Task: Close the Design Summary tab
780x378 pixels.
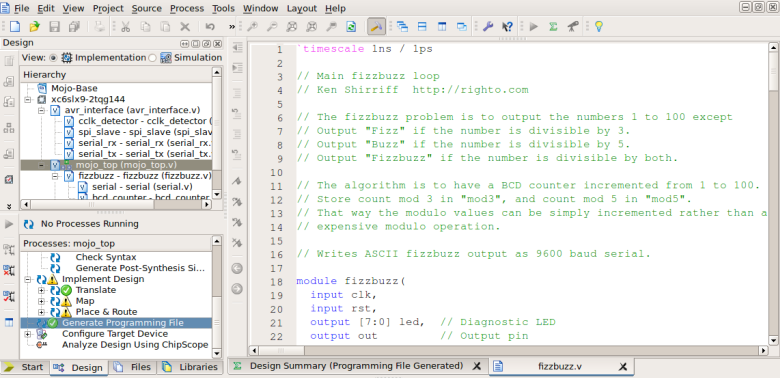Action: [x=476, y=366]
